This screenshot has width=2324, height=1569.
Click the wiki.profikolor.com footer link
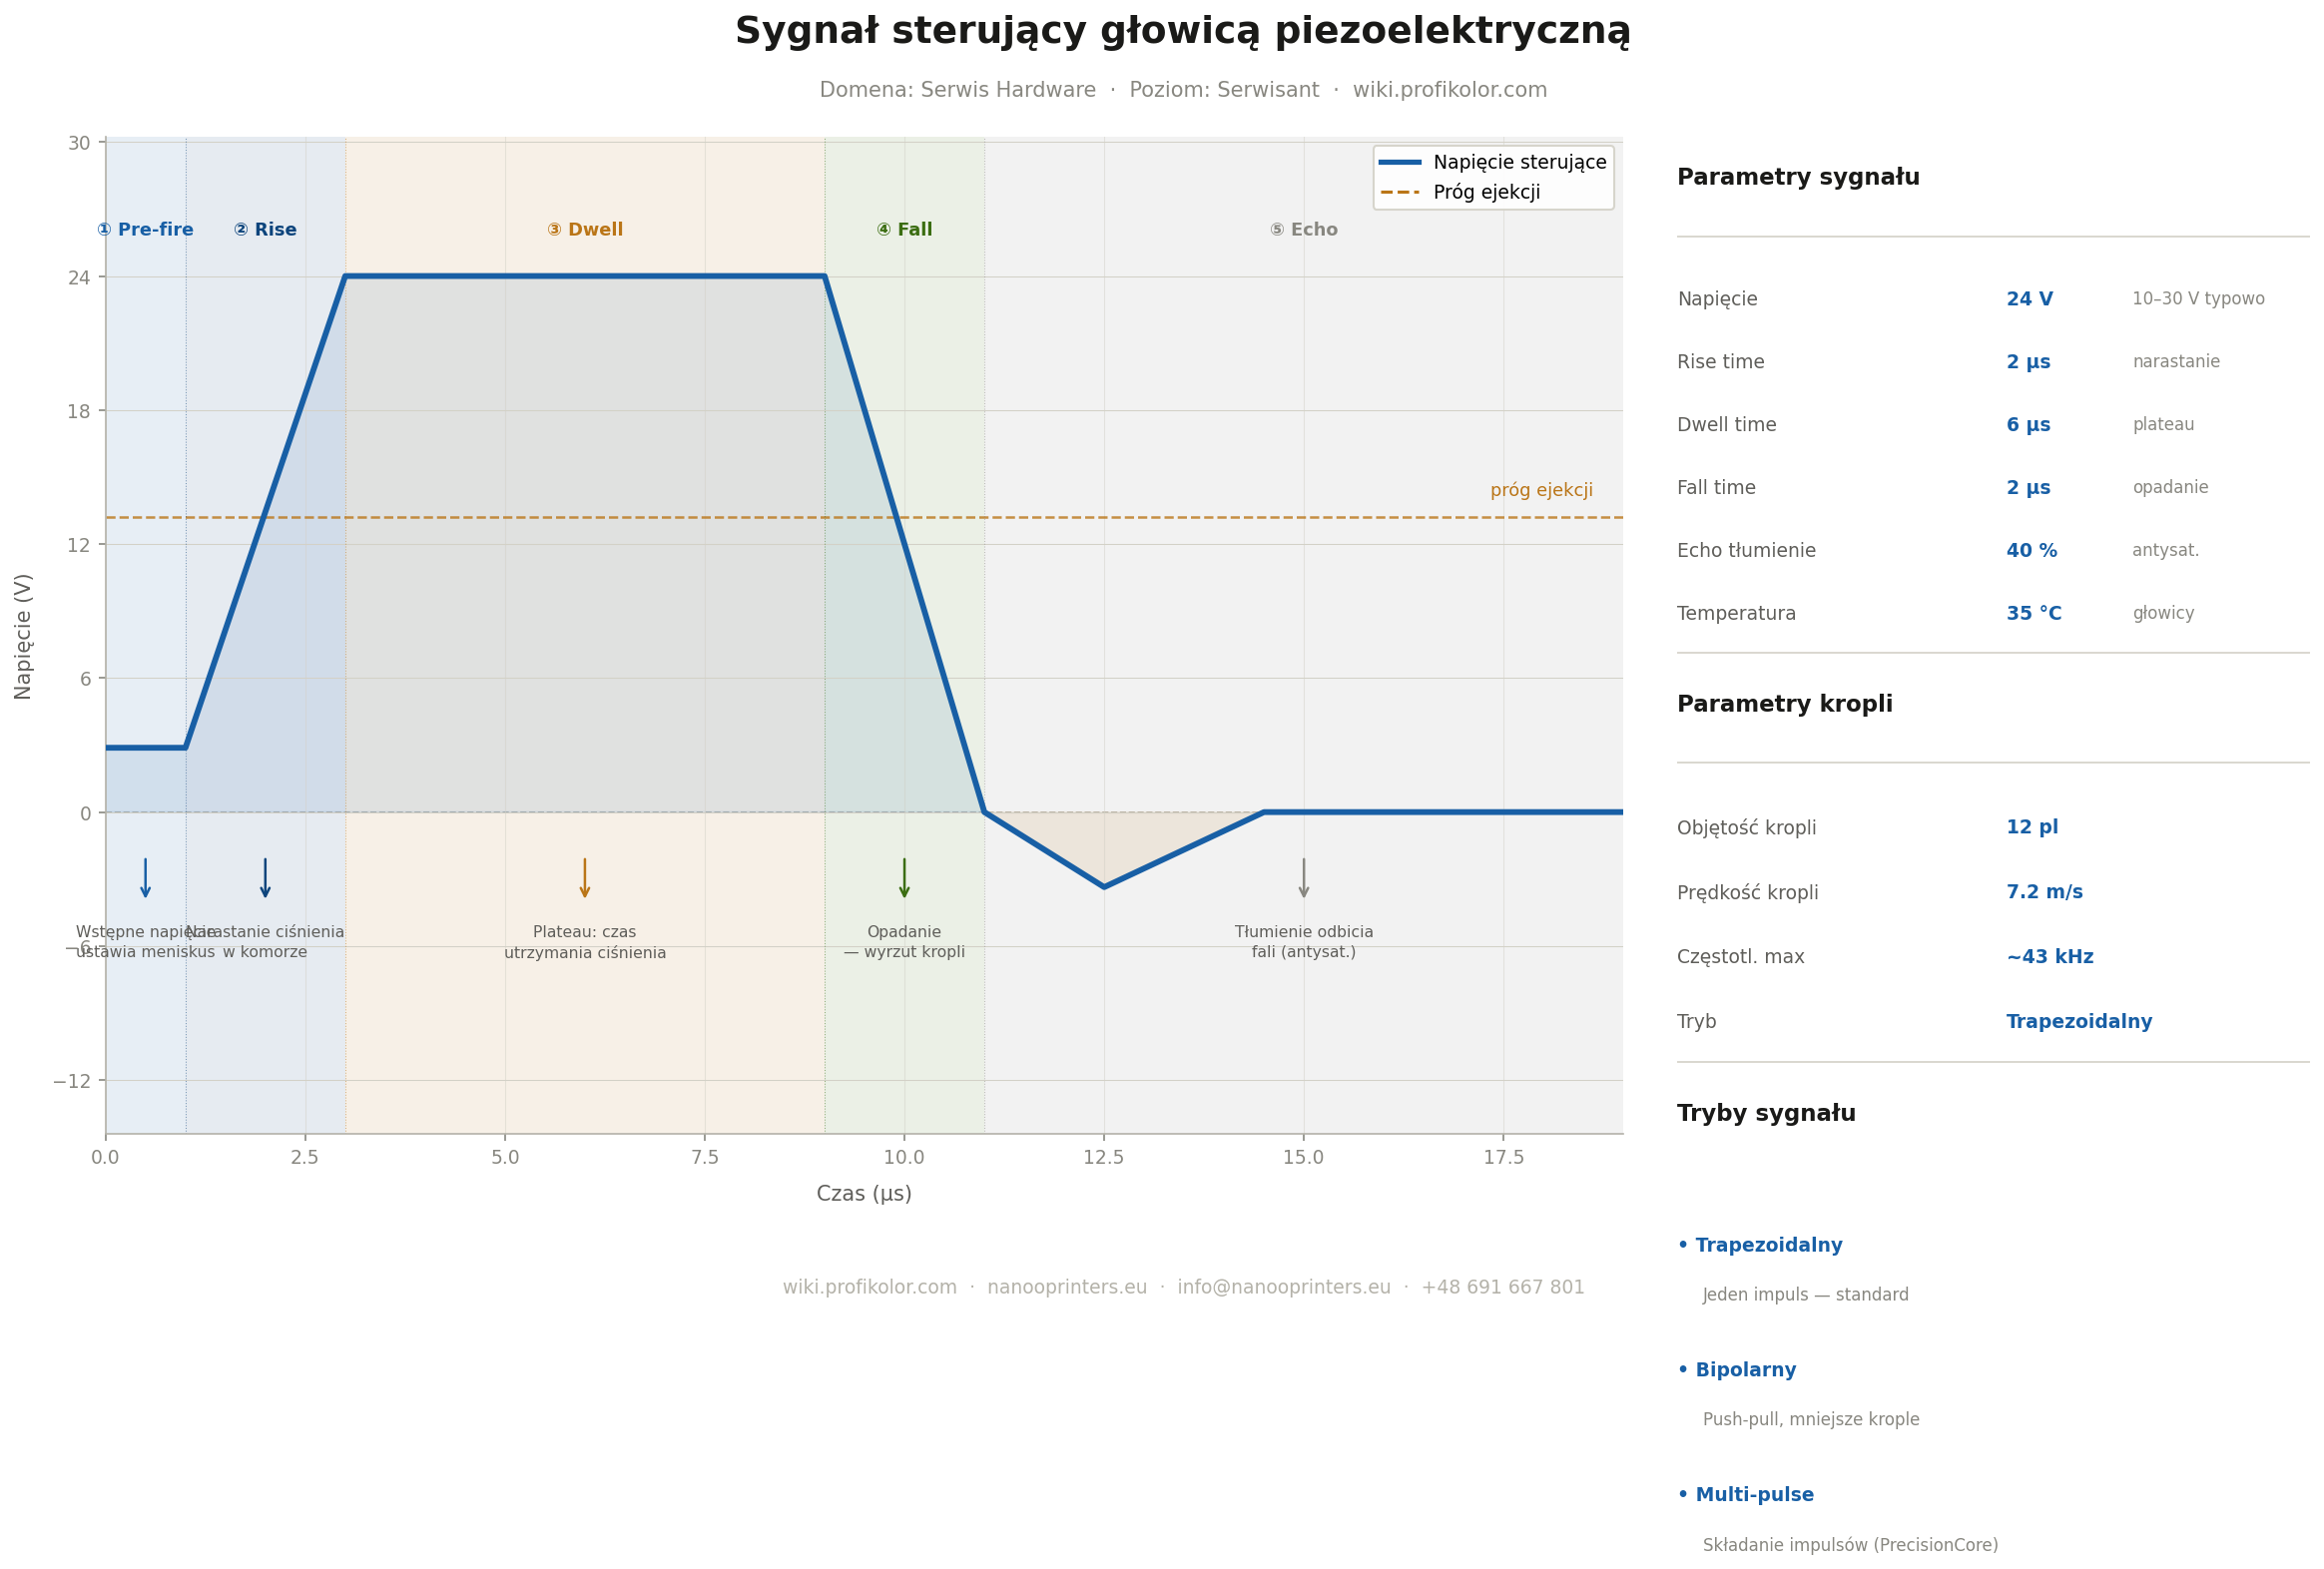pos(869,1287)
